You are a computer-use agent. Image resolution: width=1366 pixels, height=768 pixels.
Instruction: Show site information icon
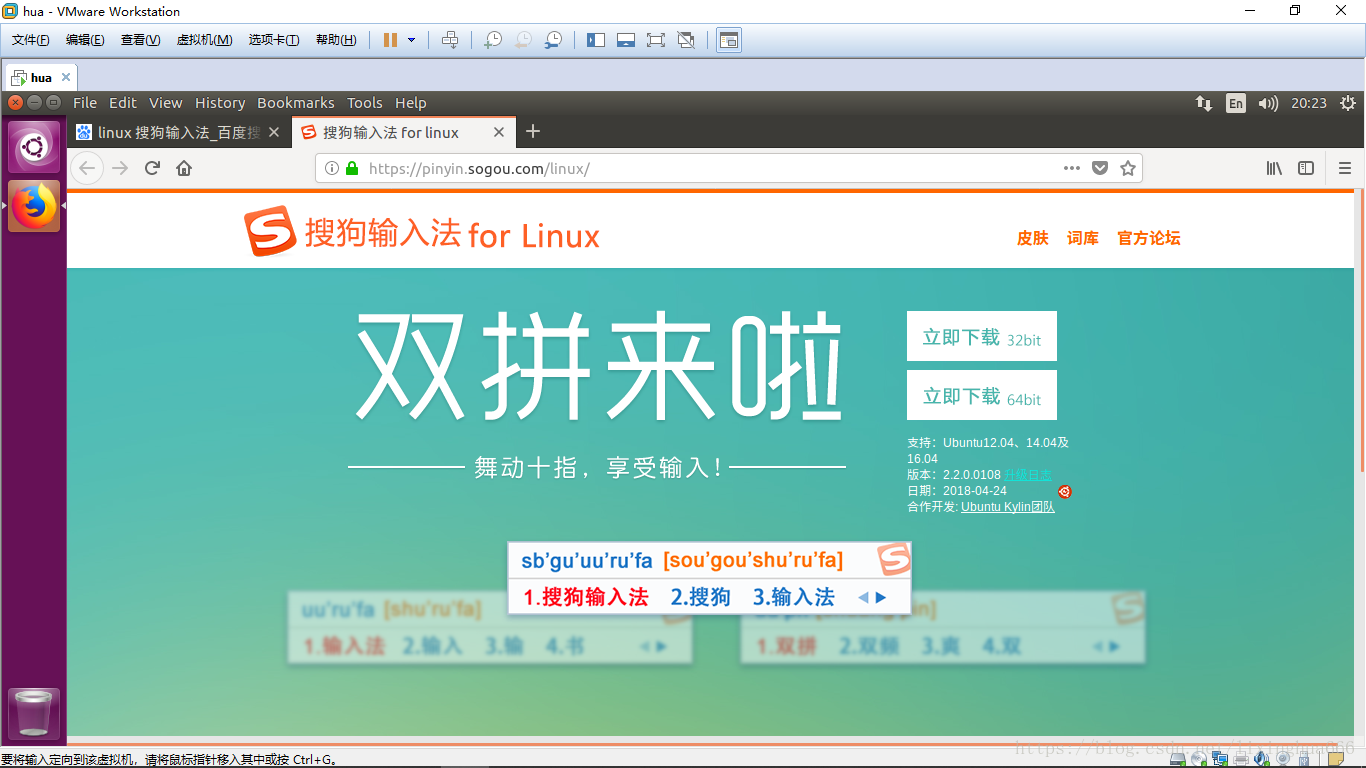pyautogui.click(x=332, y=168)
